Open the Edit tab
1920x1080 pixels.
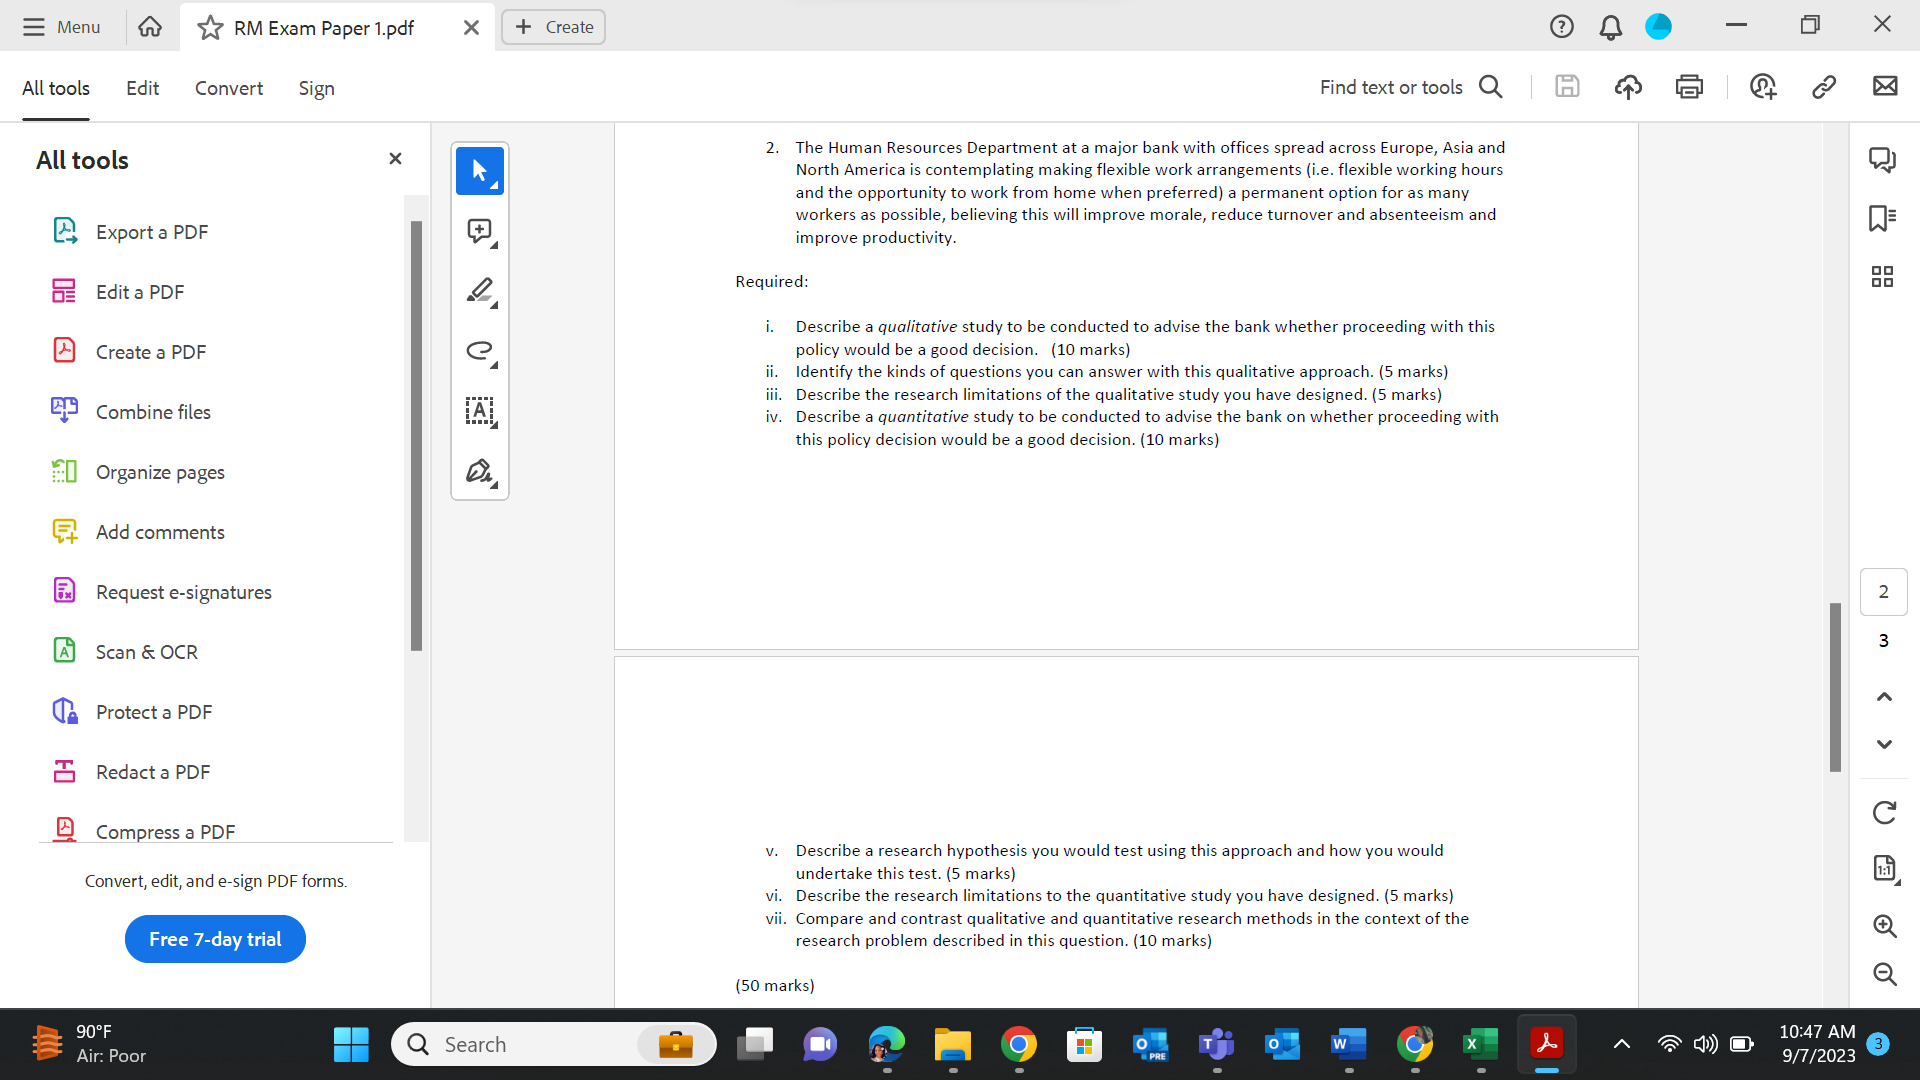click(142, 88)
